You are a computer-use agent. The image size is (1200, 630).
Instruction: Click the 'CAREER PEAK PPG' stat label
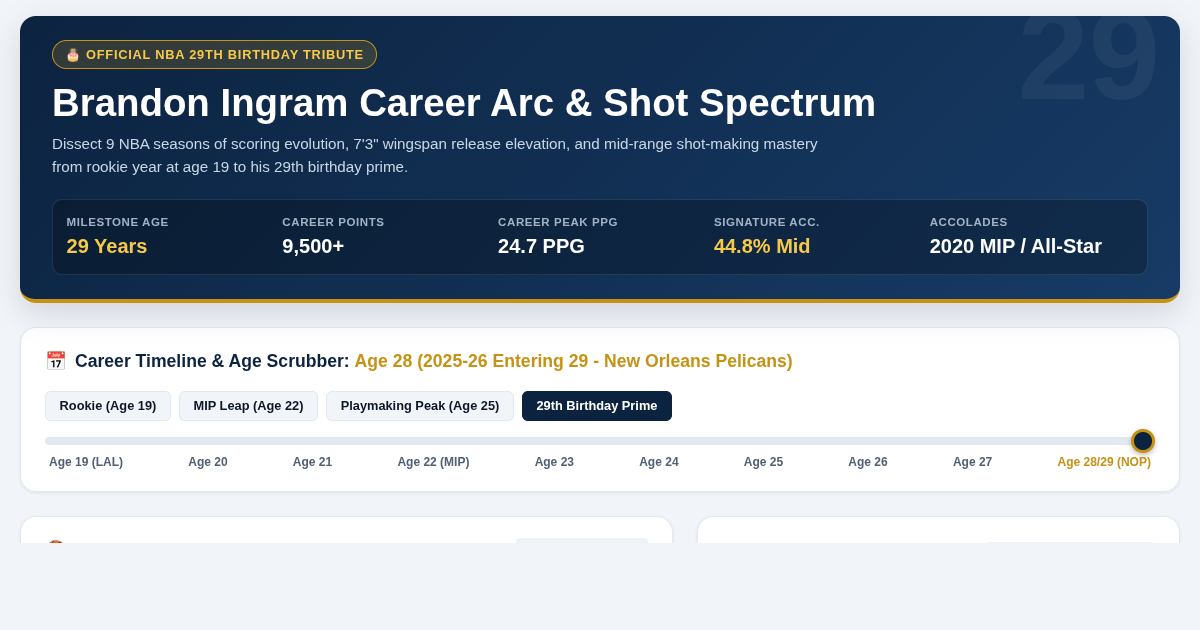pos(558,222)
